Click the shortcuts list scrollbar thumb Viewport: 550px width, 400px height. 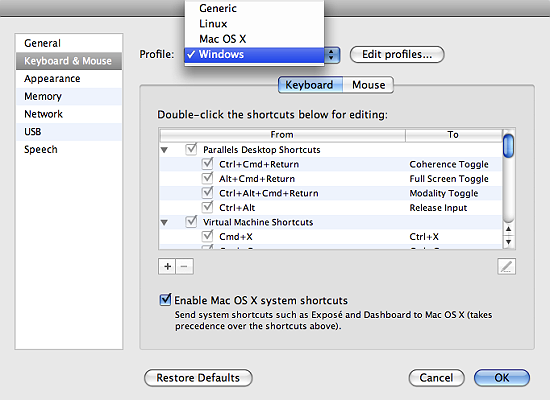click(x=508, y=146)
